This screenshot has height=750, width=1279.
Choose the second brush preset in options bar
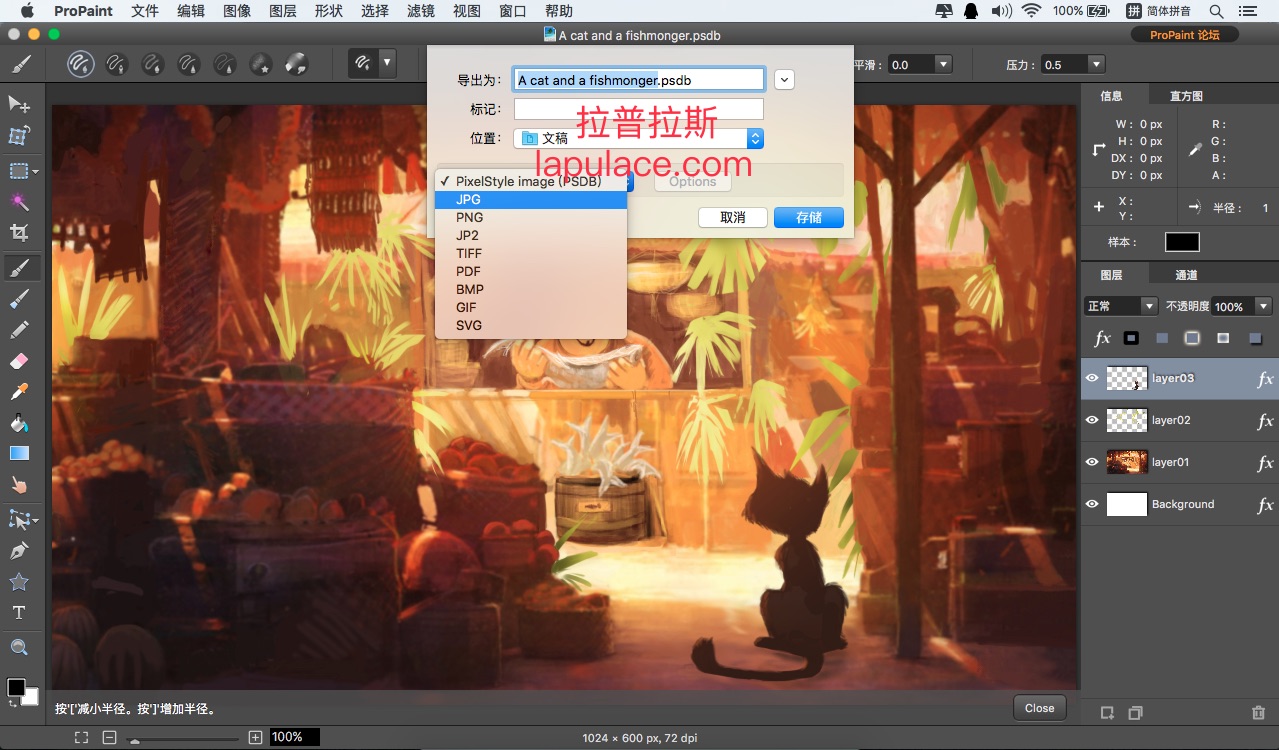[x=116, y=65]
